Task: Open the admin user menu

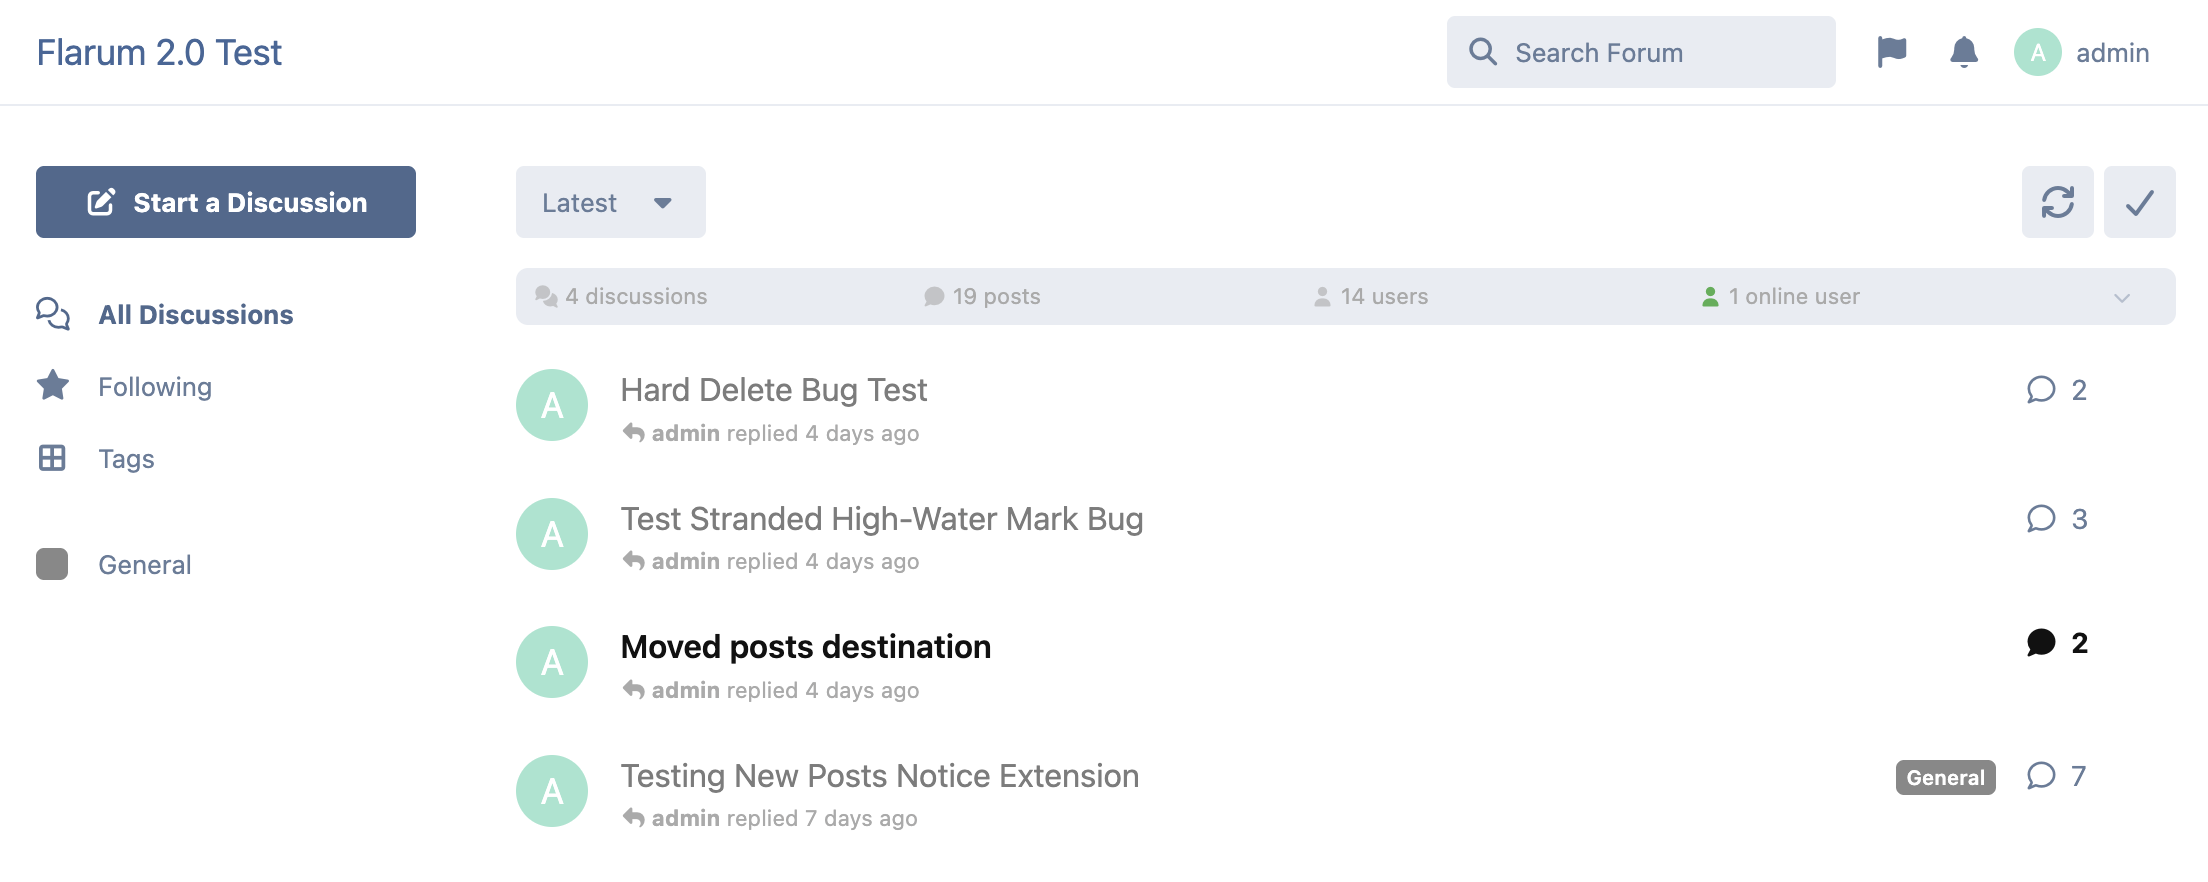Action: click(2082, 52)
